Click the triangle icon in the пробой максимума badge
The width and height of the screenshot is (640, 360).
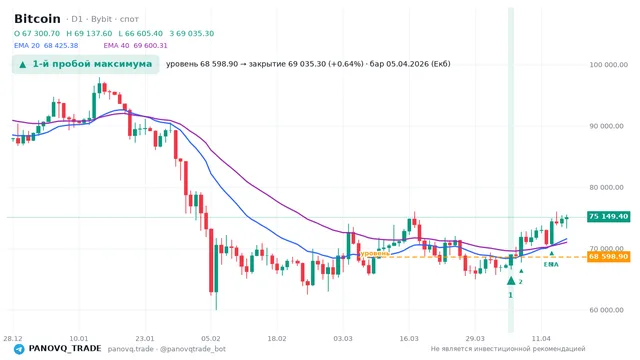(23, 64)
